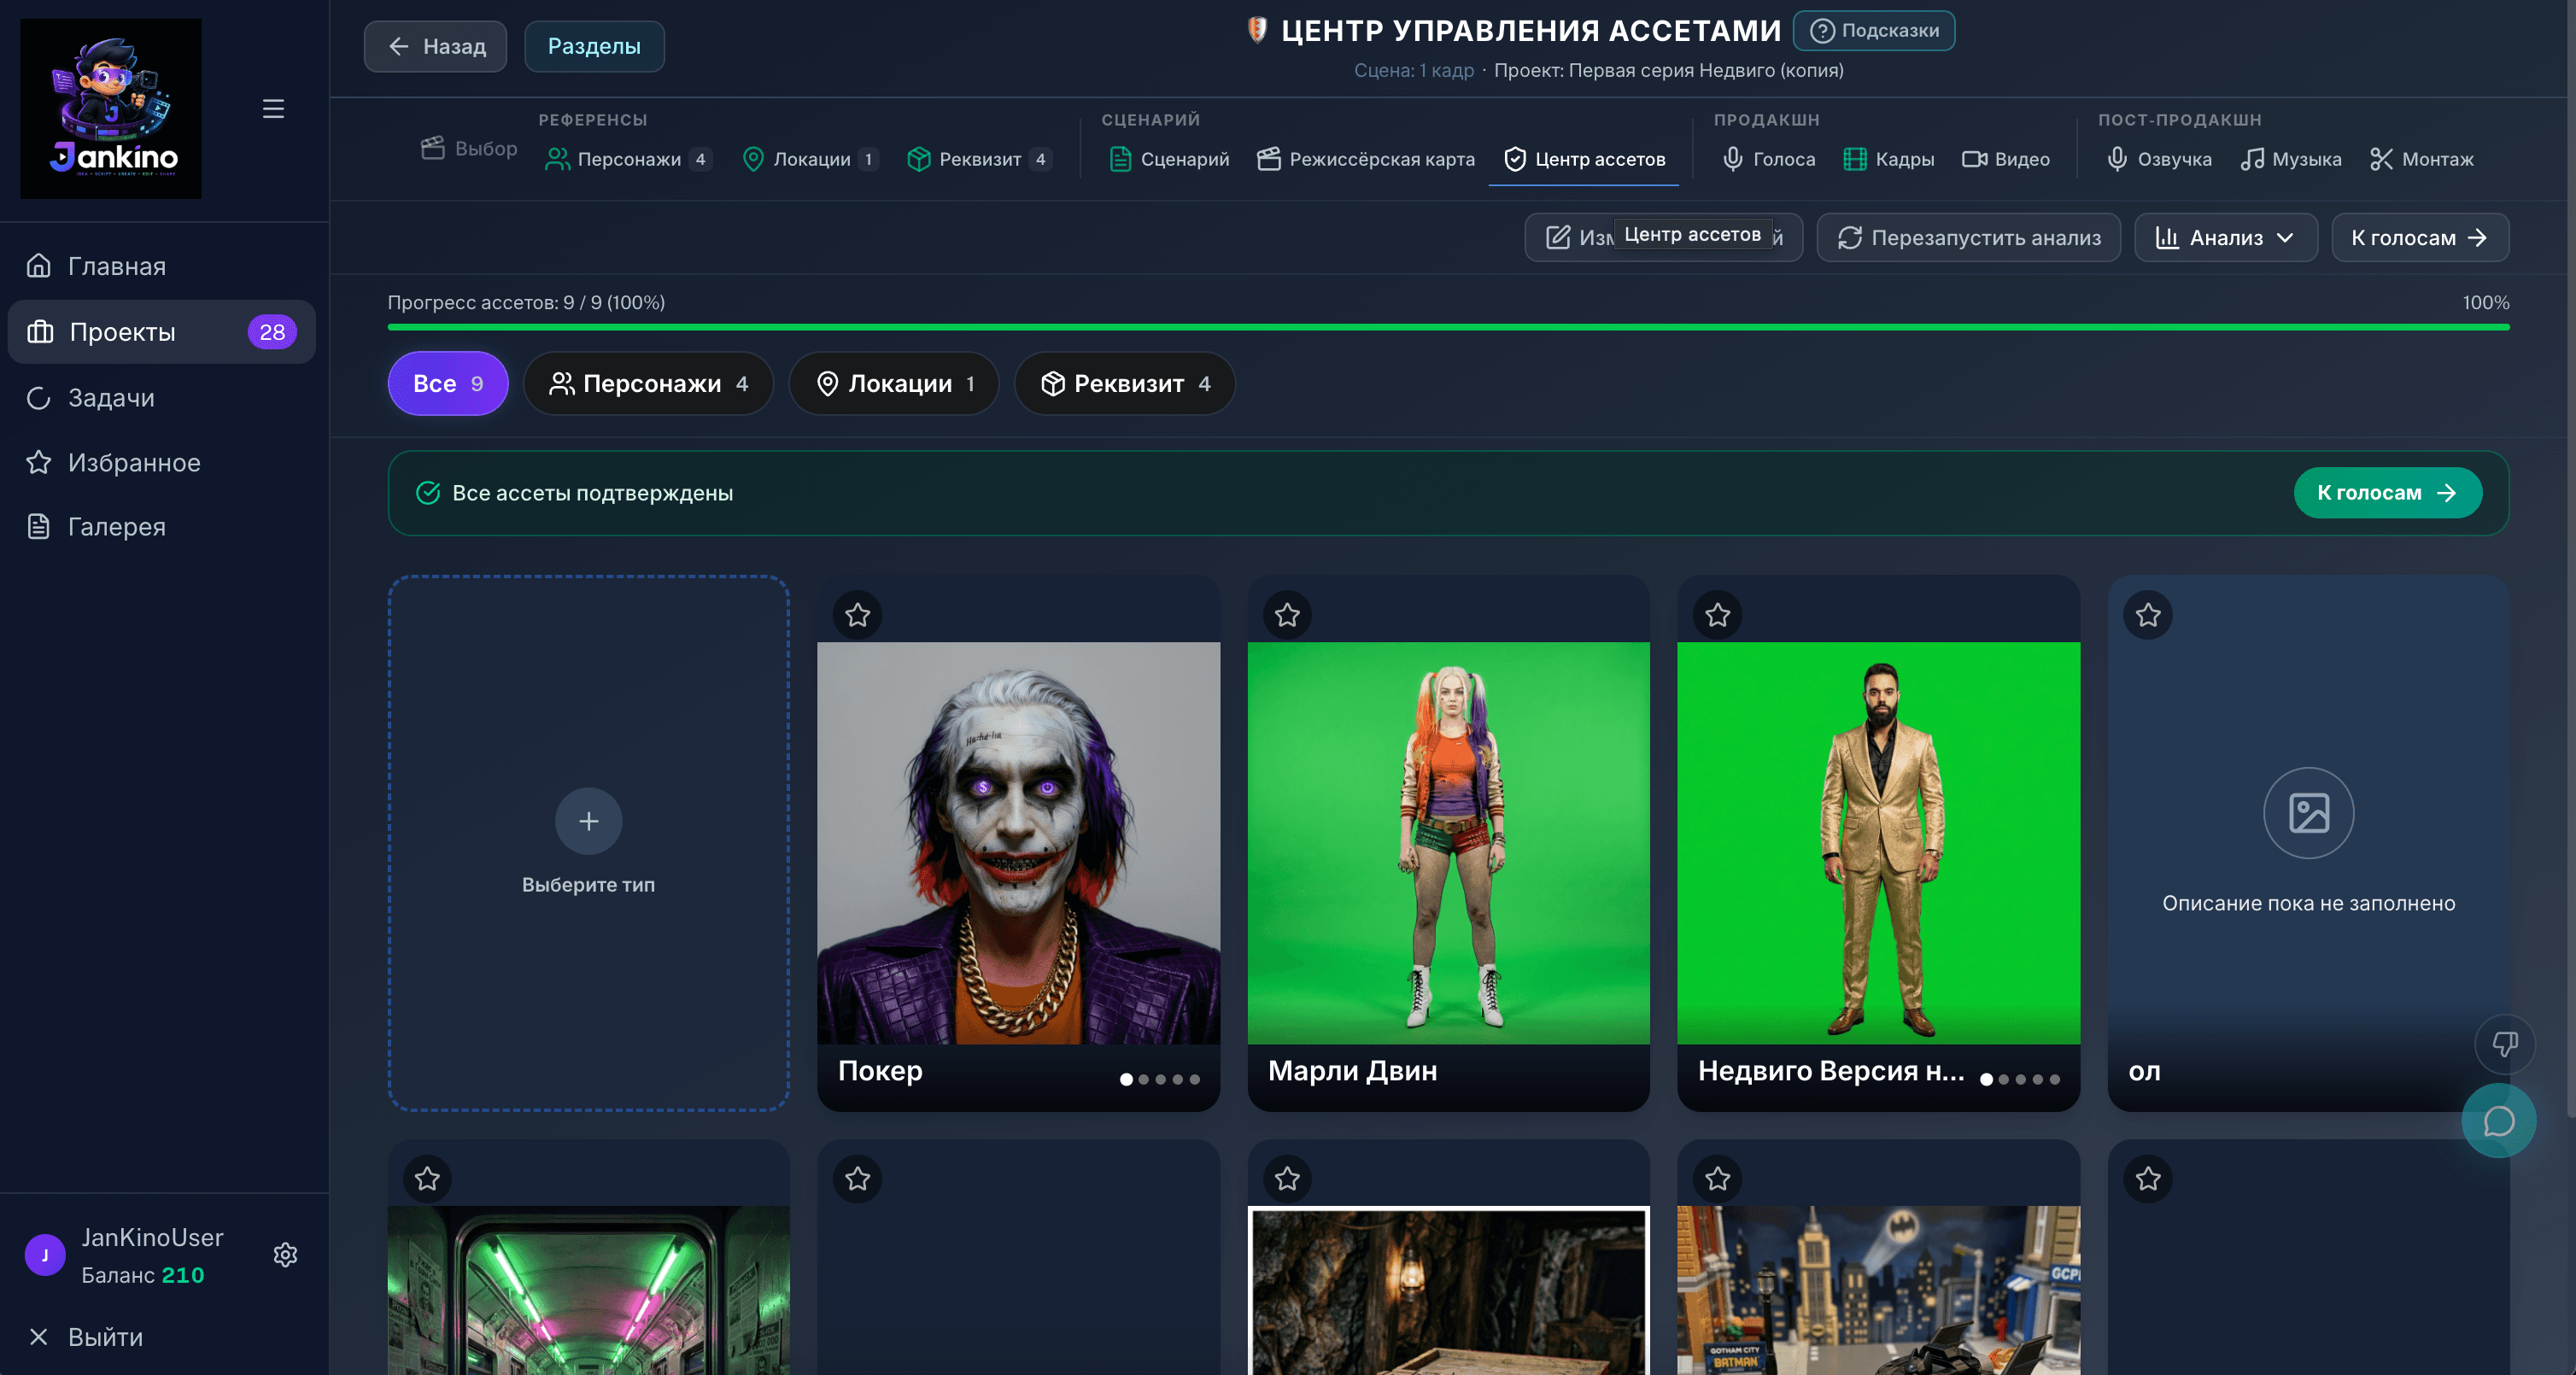Viewport: 2576px width, 1375px height.
Task: Open Подсказки hints button
Action: [x=1874, y=30]
